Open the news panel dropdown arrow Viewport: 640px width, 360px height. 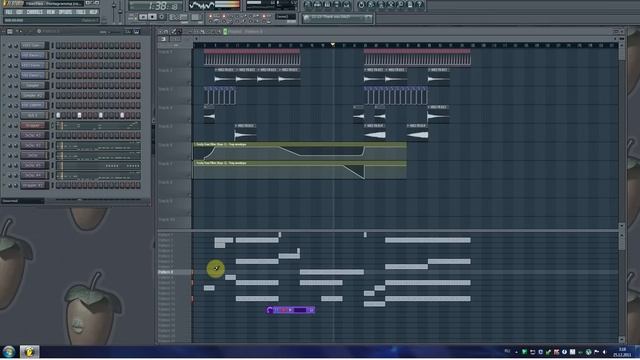(368, 18)
